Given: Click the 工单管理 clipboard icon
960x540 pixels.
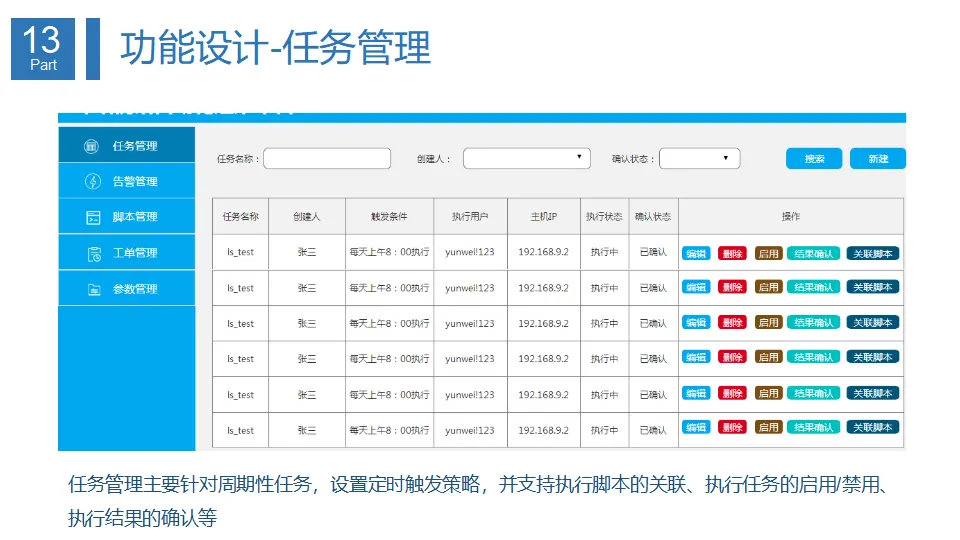Looking at the screenshot, I should tap(94, 253).
